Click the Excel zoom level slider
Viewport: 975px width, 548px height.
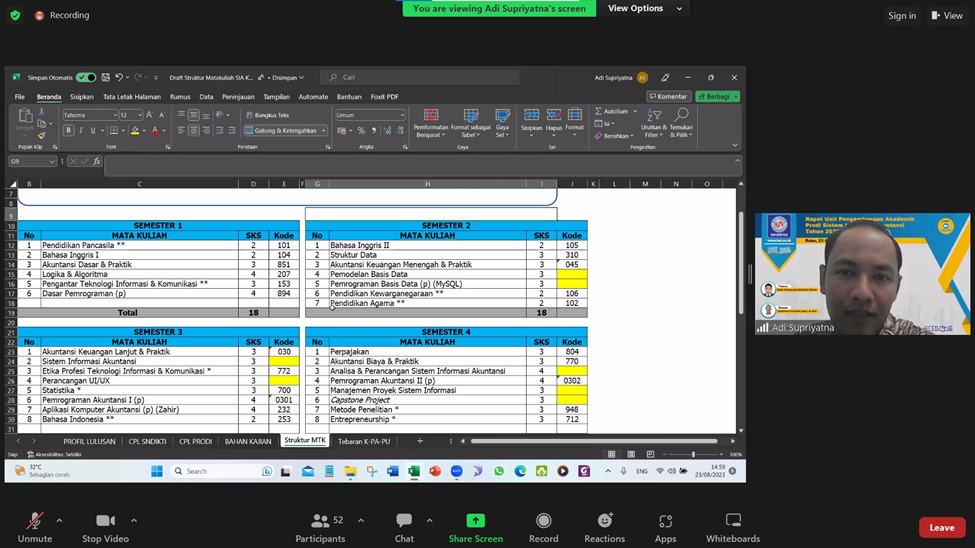pyautogui.click(x=692, y=454)
